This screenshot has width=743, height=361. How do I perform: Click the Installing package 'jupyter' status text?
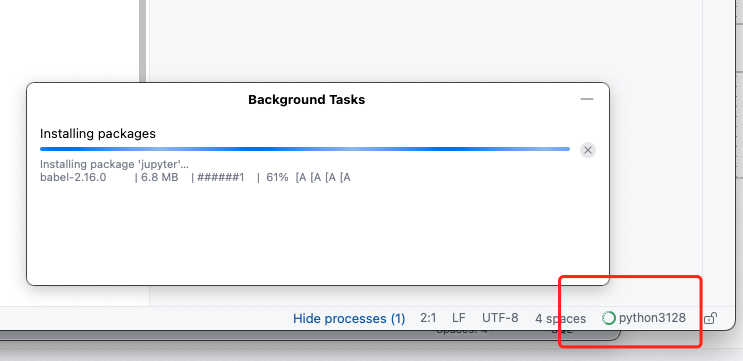[114, 164]
